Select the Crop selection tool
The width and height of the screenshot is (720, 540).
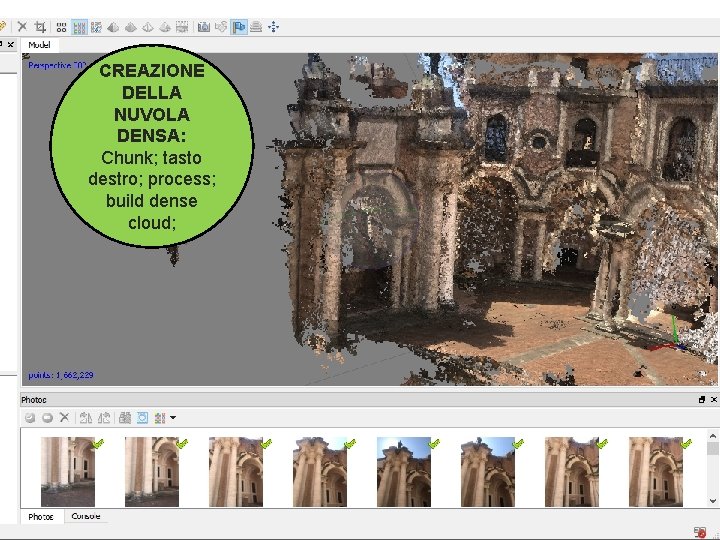[39, 27]
